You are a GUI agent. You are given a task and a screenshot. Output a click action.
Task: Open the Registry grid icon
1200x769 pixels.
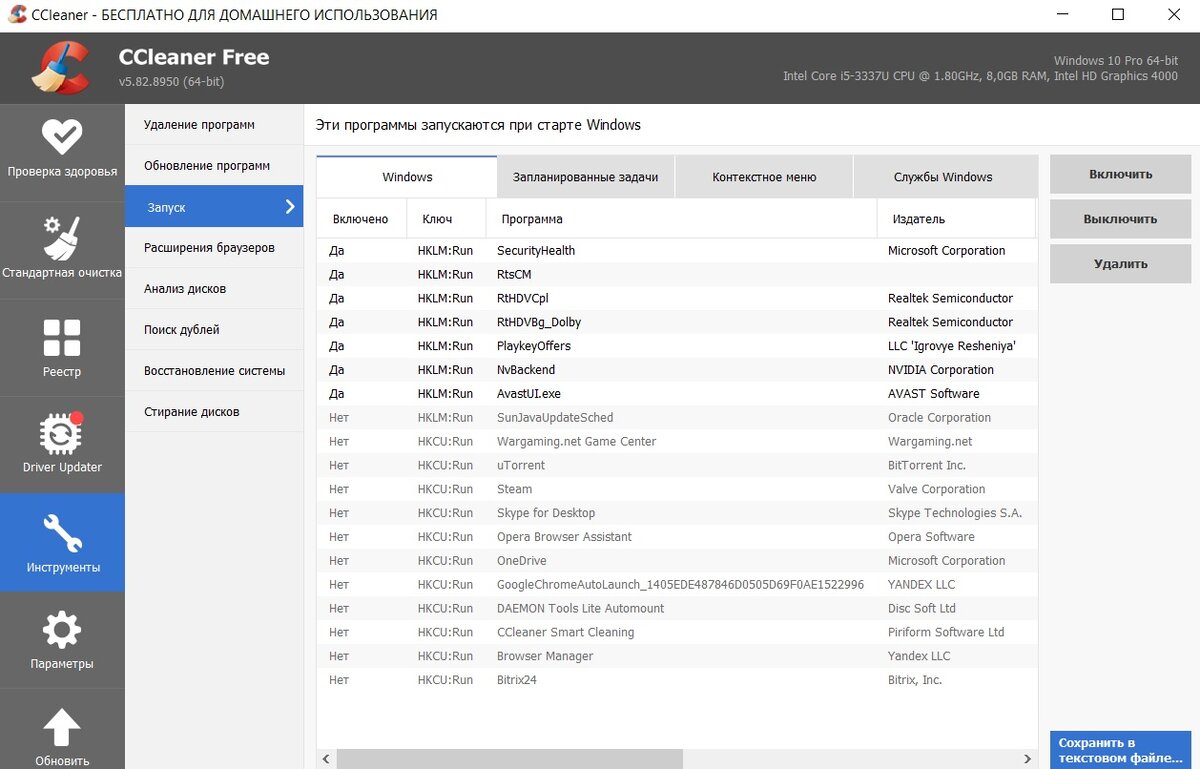pos(62,338)
